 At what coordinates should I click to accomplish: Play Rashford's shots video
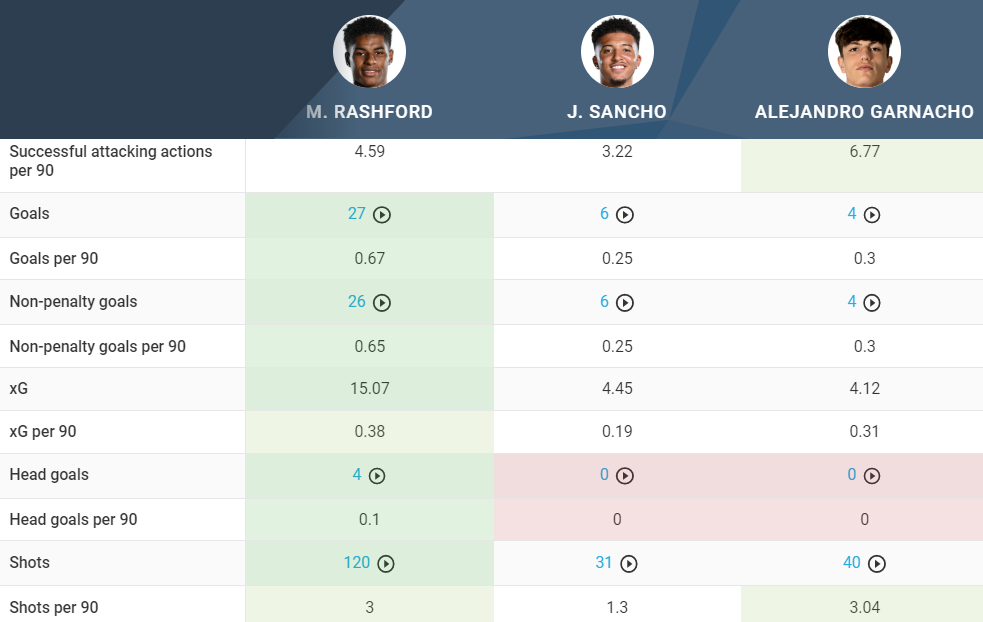tap(386, 564)
